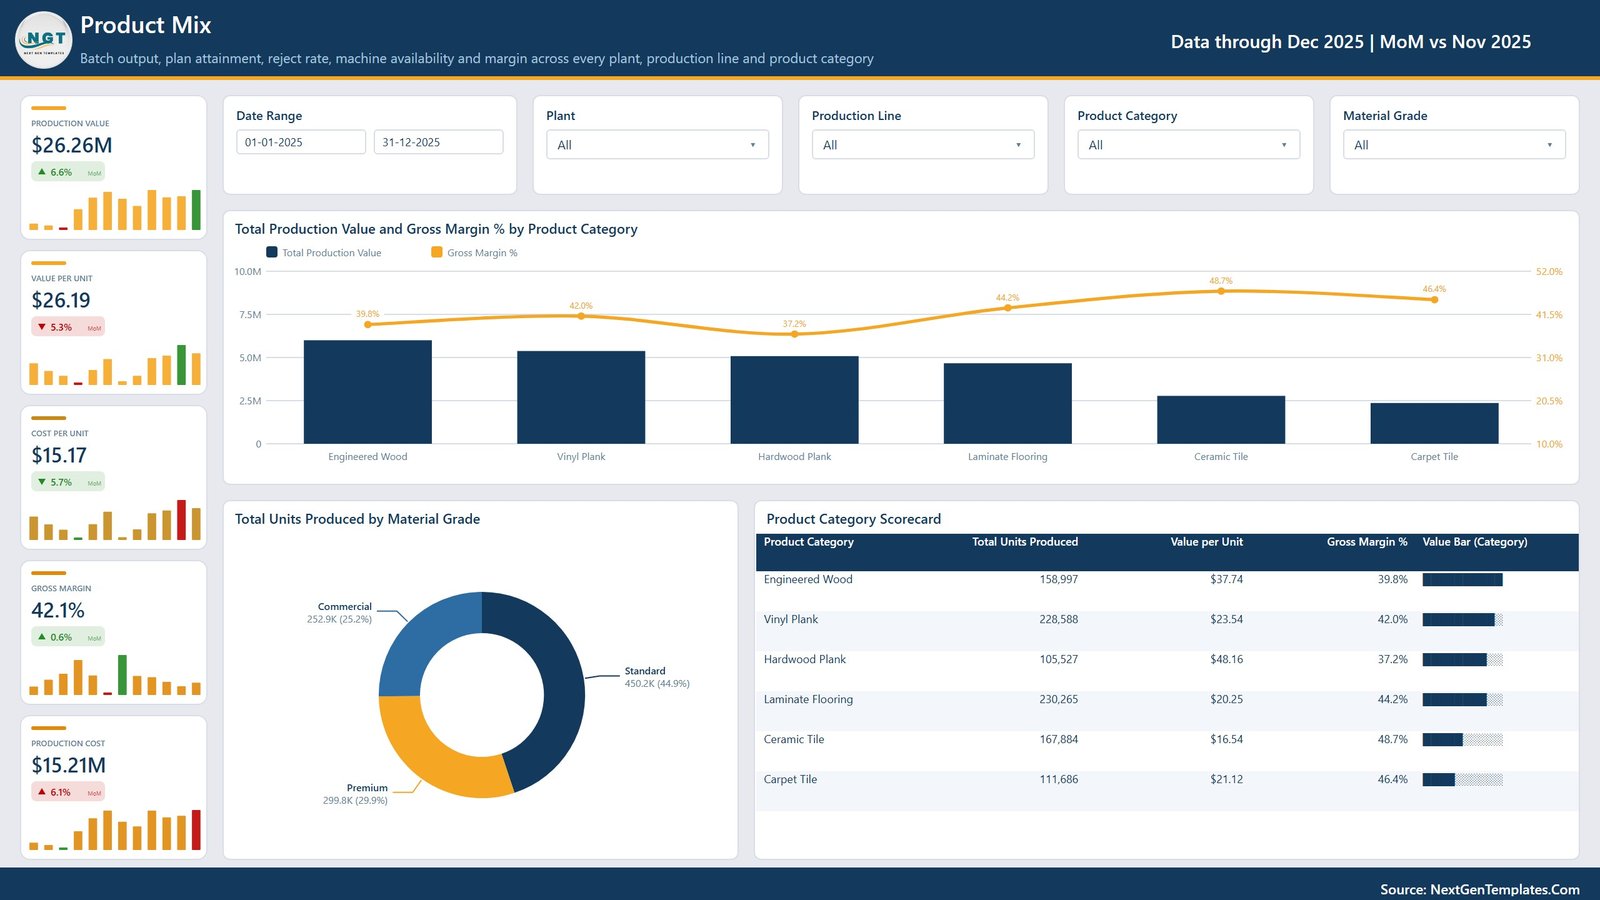
Task: Expand the Product Category filter dropdown
Action: pyautogui.click(x=1189, y=145)
